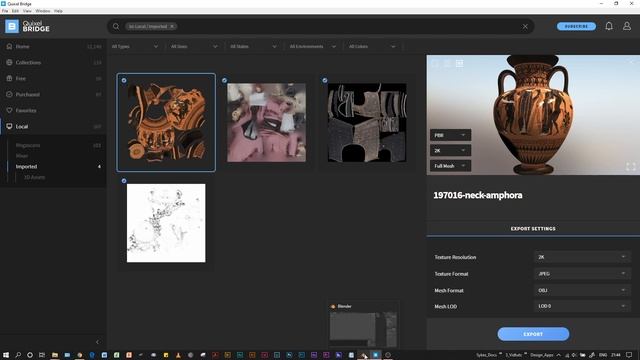Open the All Environments filter dropdown
The height and width of the screenshot is (360, 640).
(313, 47)
